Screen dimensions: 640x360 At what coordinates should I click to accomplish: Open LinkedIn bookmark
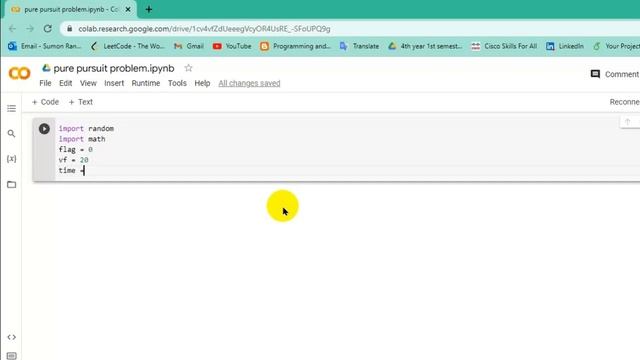[565, 46]
